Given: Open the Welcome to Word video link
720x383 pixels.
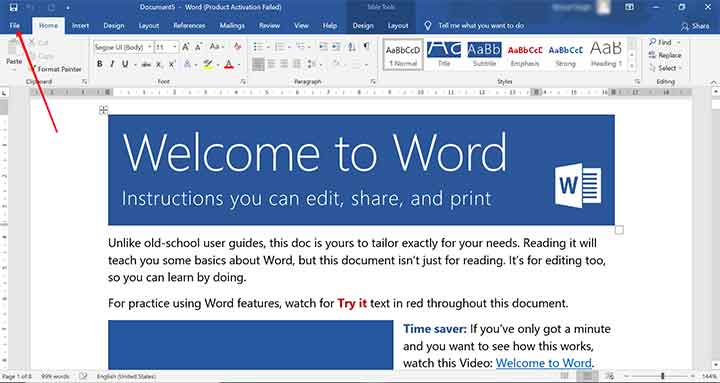Looking at the screenshot, I should pos(543,363).
